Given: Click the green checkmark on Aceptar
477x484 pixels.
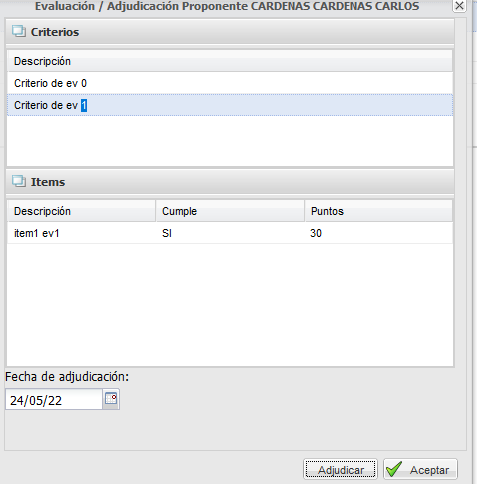Looking at the screenshot, I should coord(394,469).
